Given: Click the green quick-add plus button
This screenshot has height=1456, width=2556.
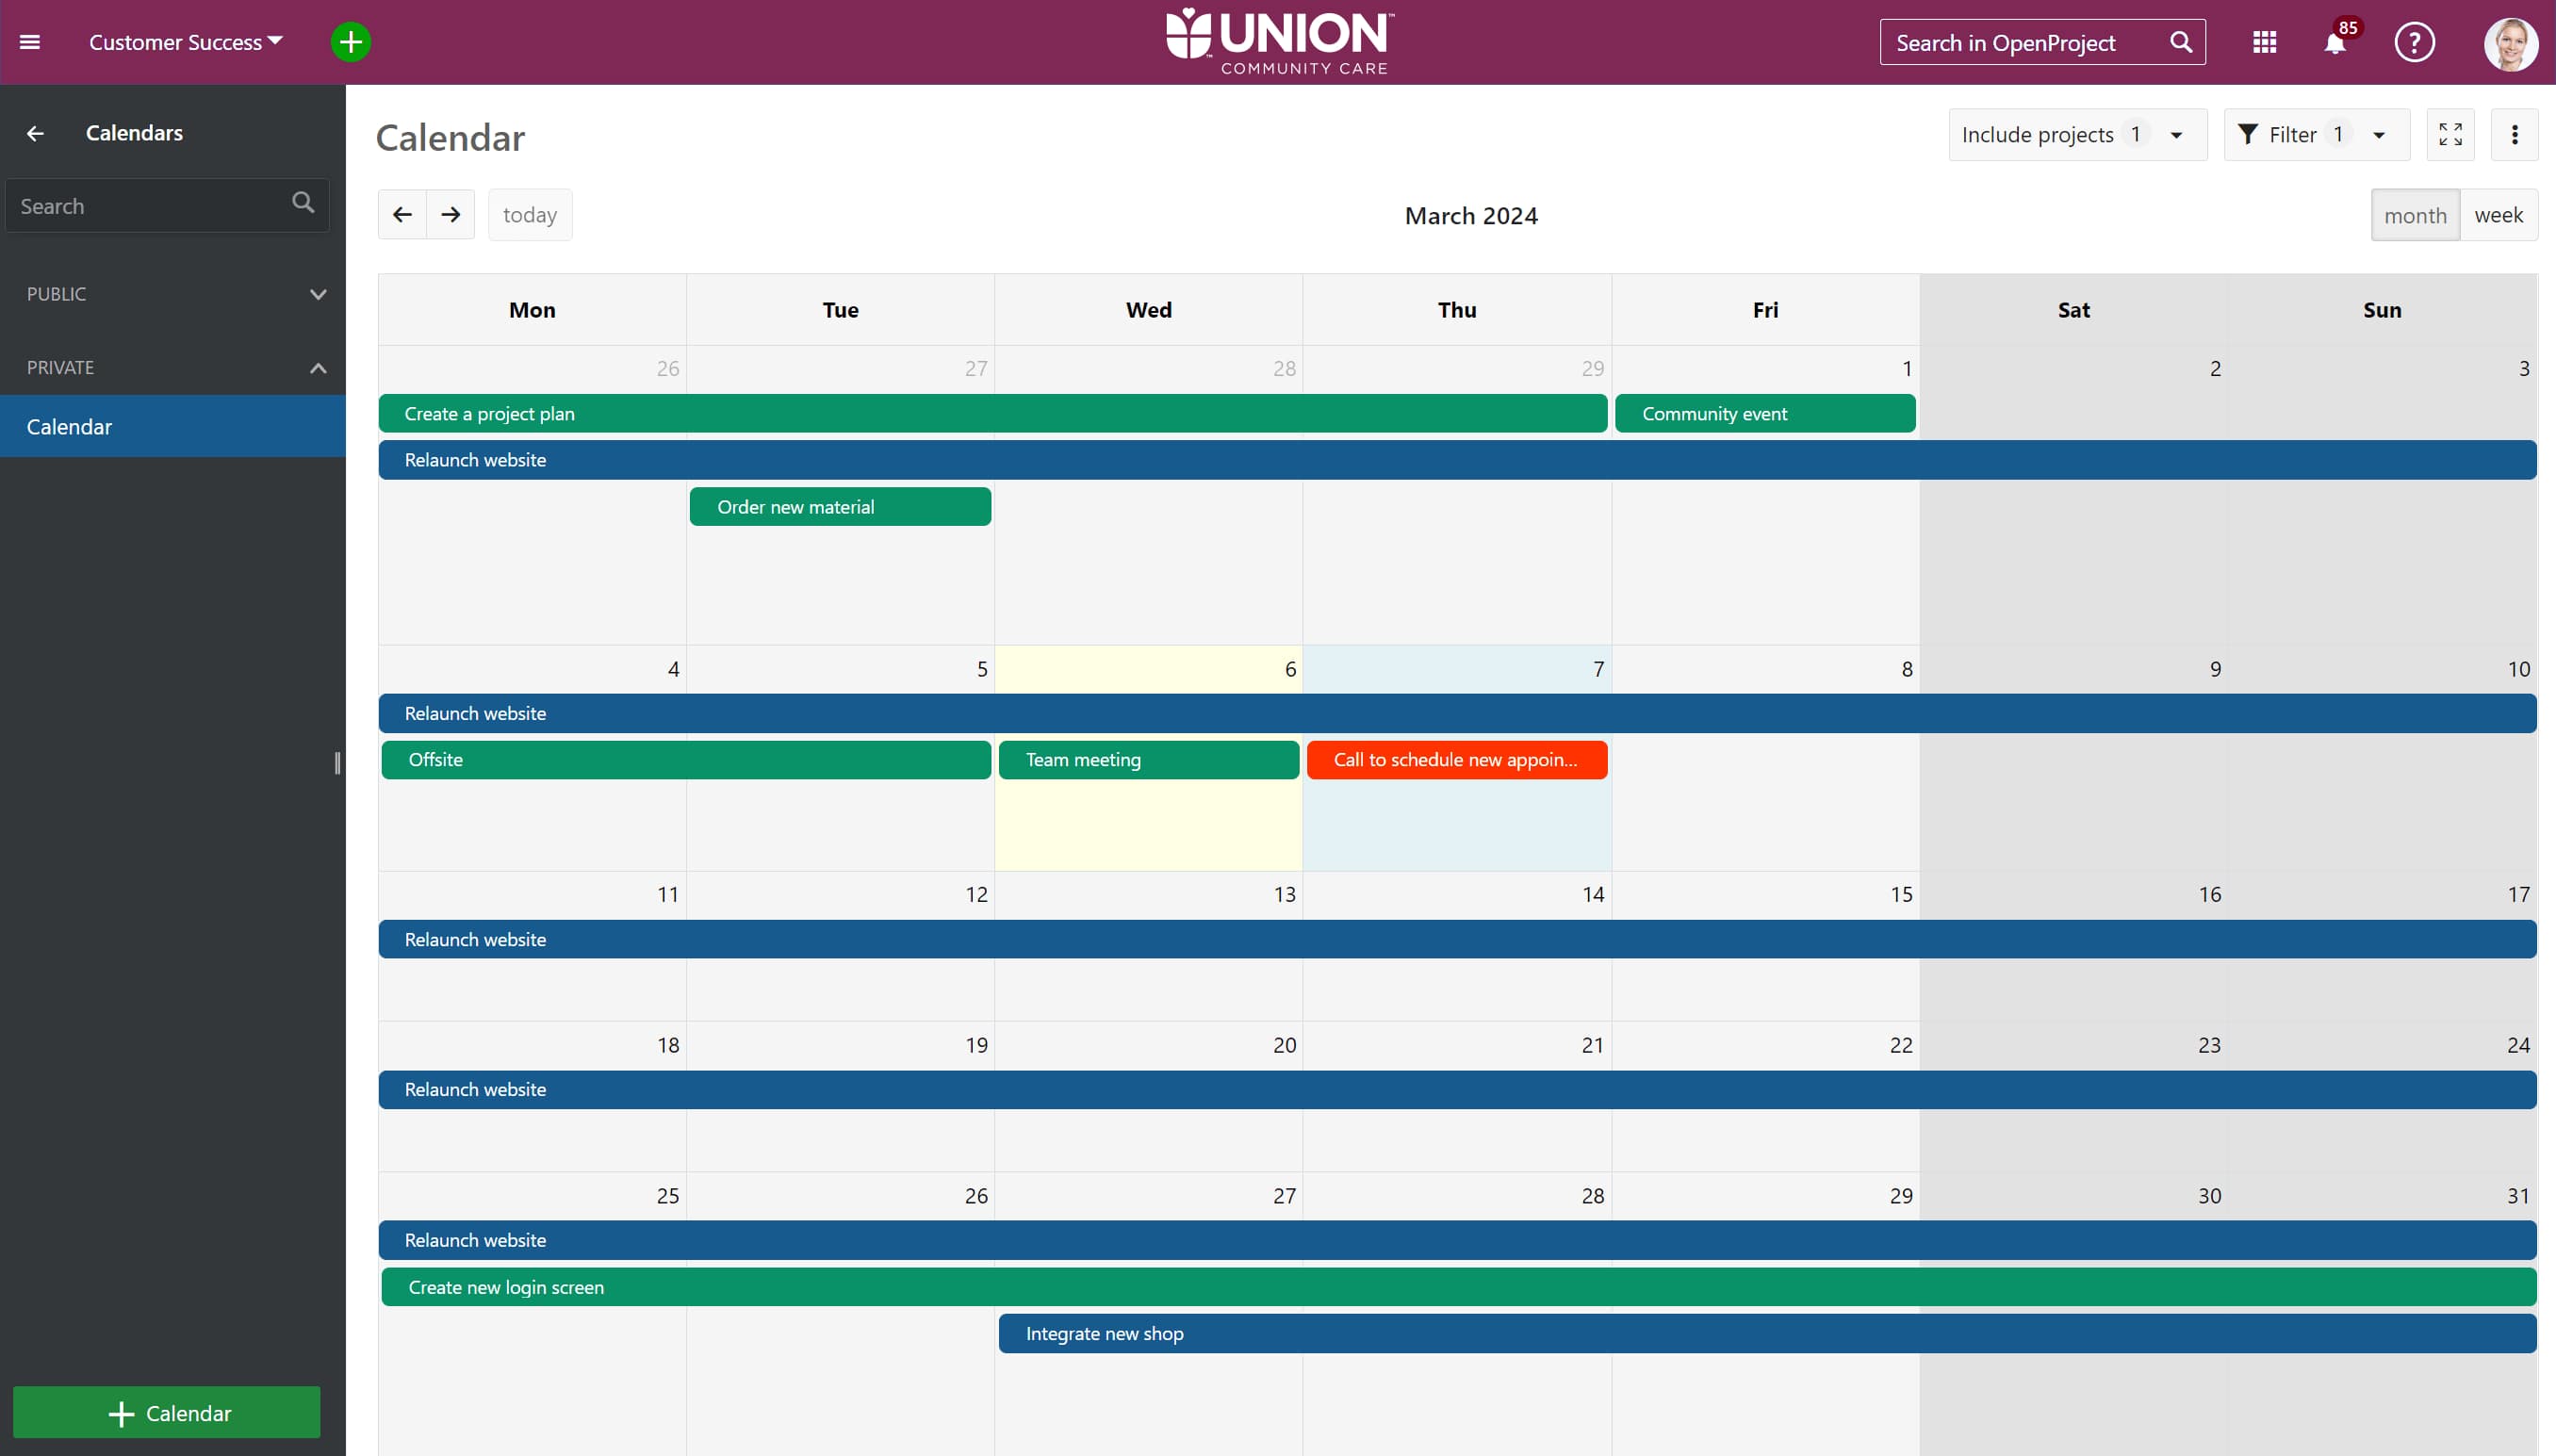Looking at the screenshot, I should 350,42.
